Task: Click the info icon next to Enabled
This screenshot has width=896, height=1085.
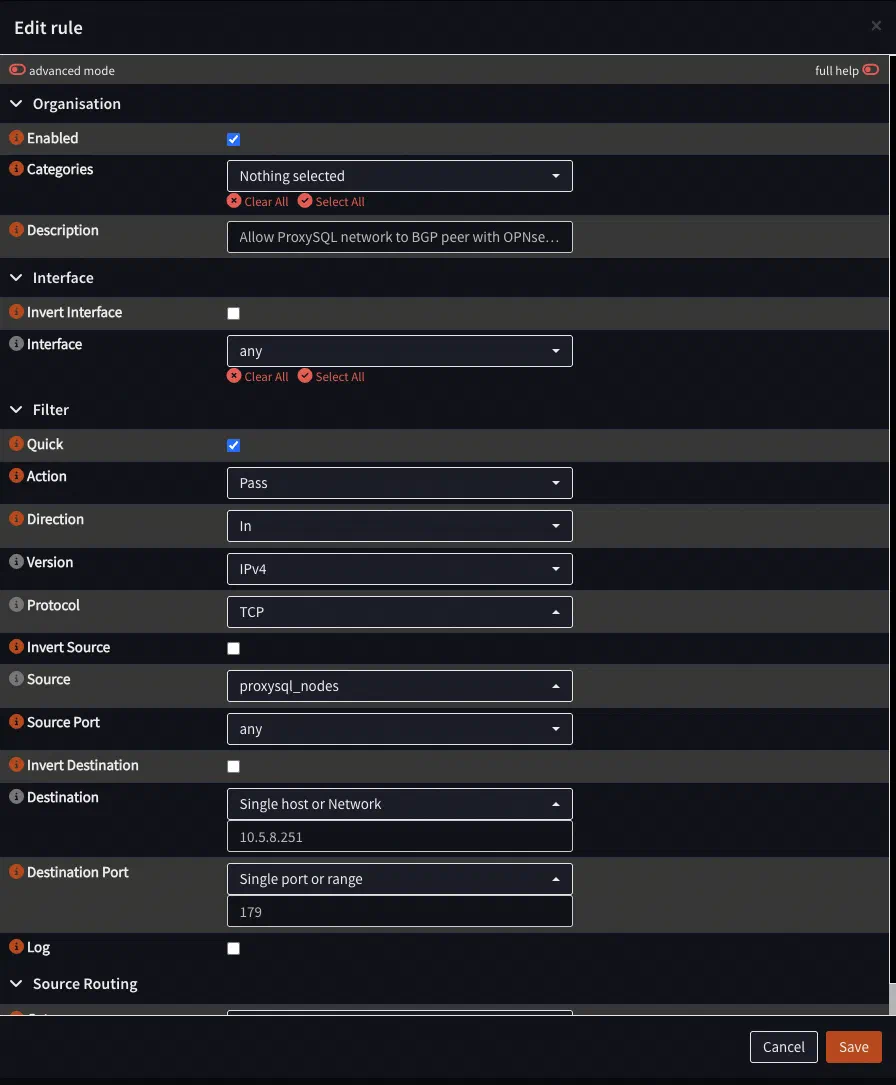Action: (x=17, y=138)
